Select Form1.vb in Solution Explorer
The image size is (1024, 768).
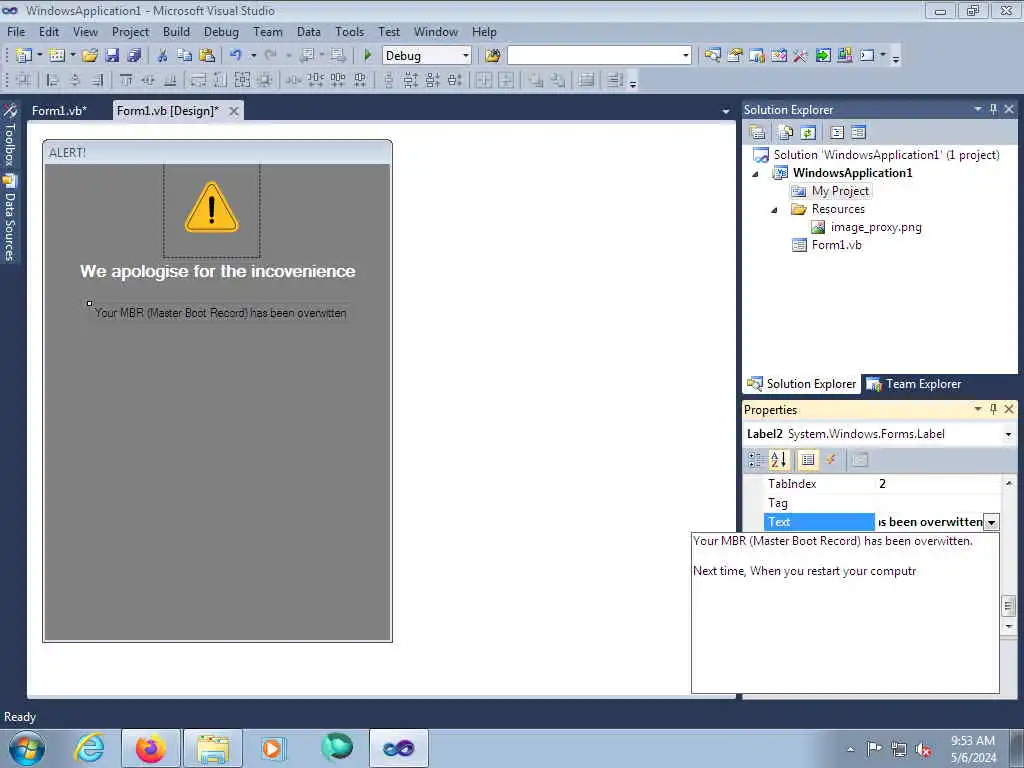(836, 245)
